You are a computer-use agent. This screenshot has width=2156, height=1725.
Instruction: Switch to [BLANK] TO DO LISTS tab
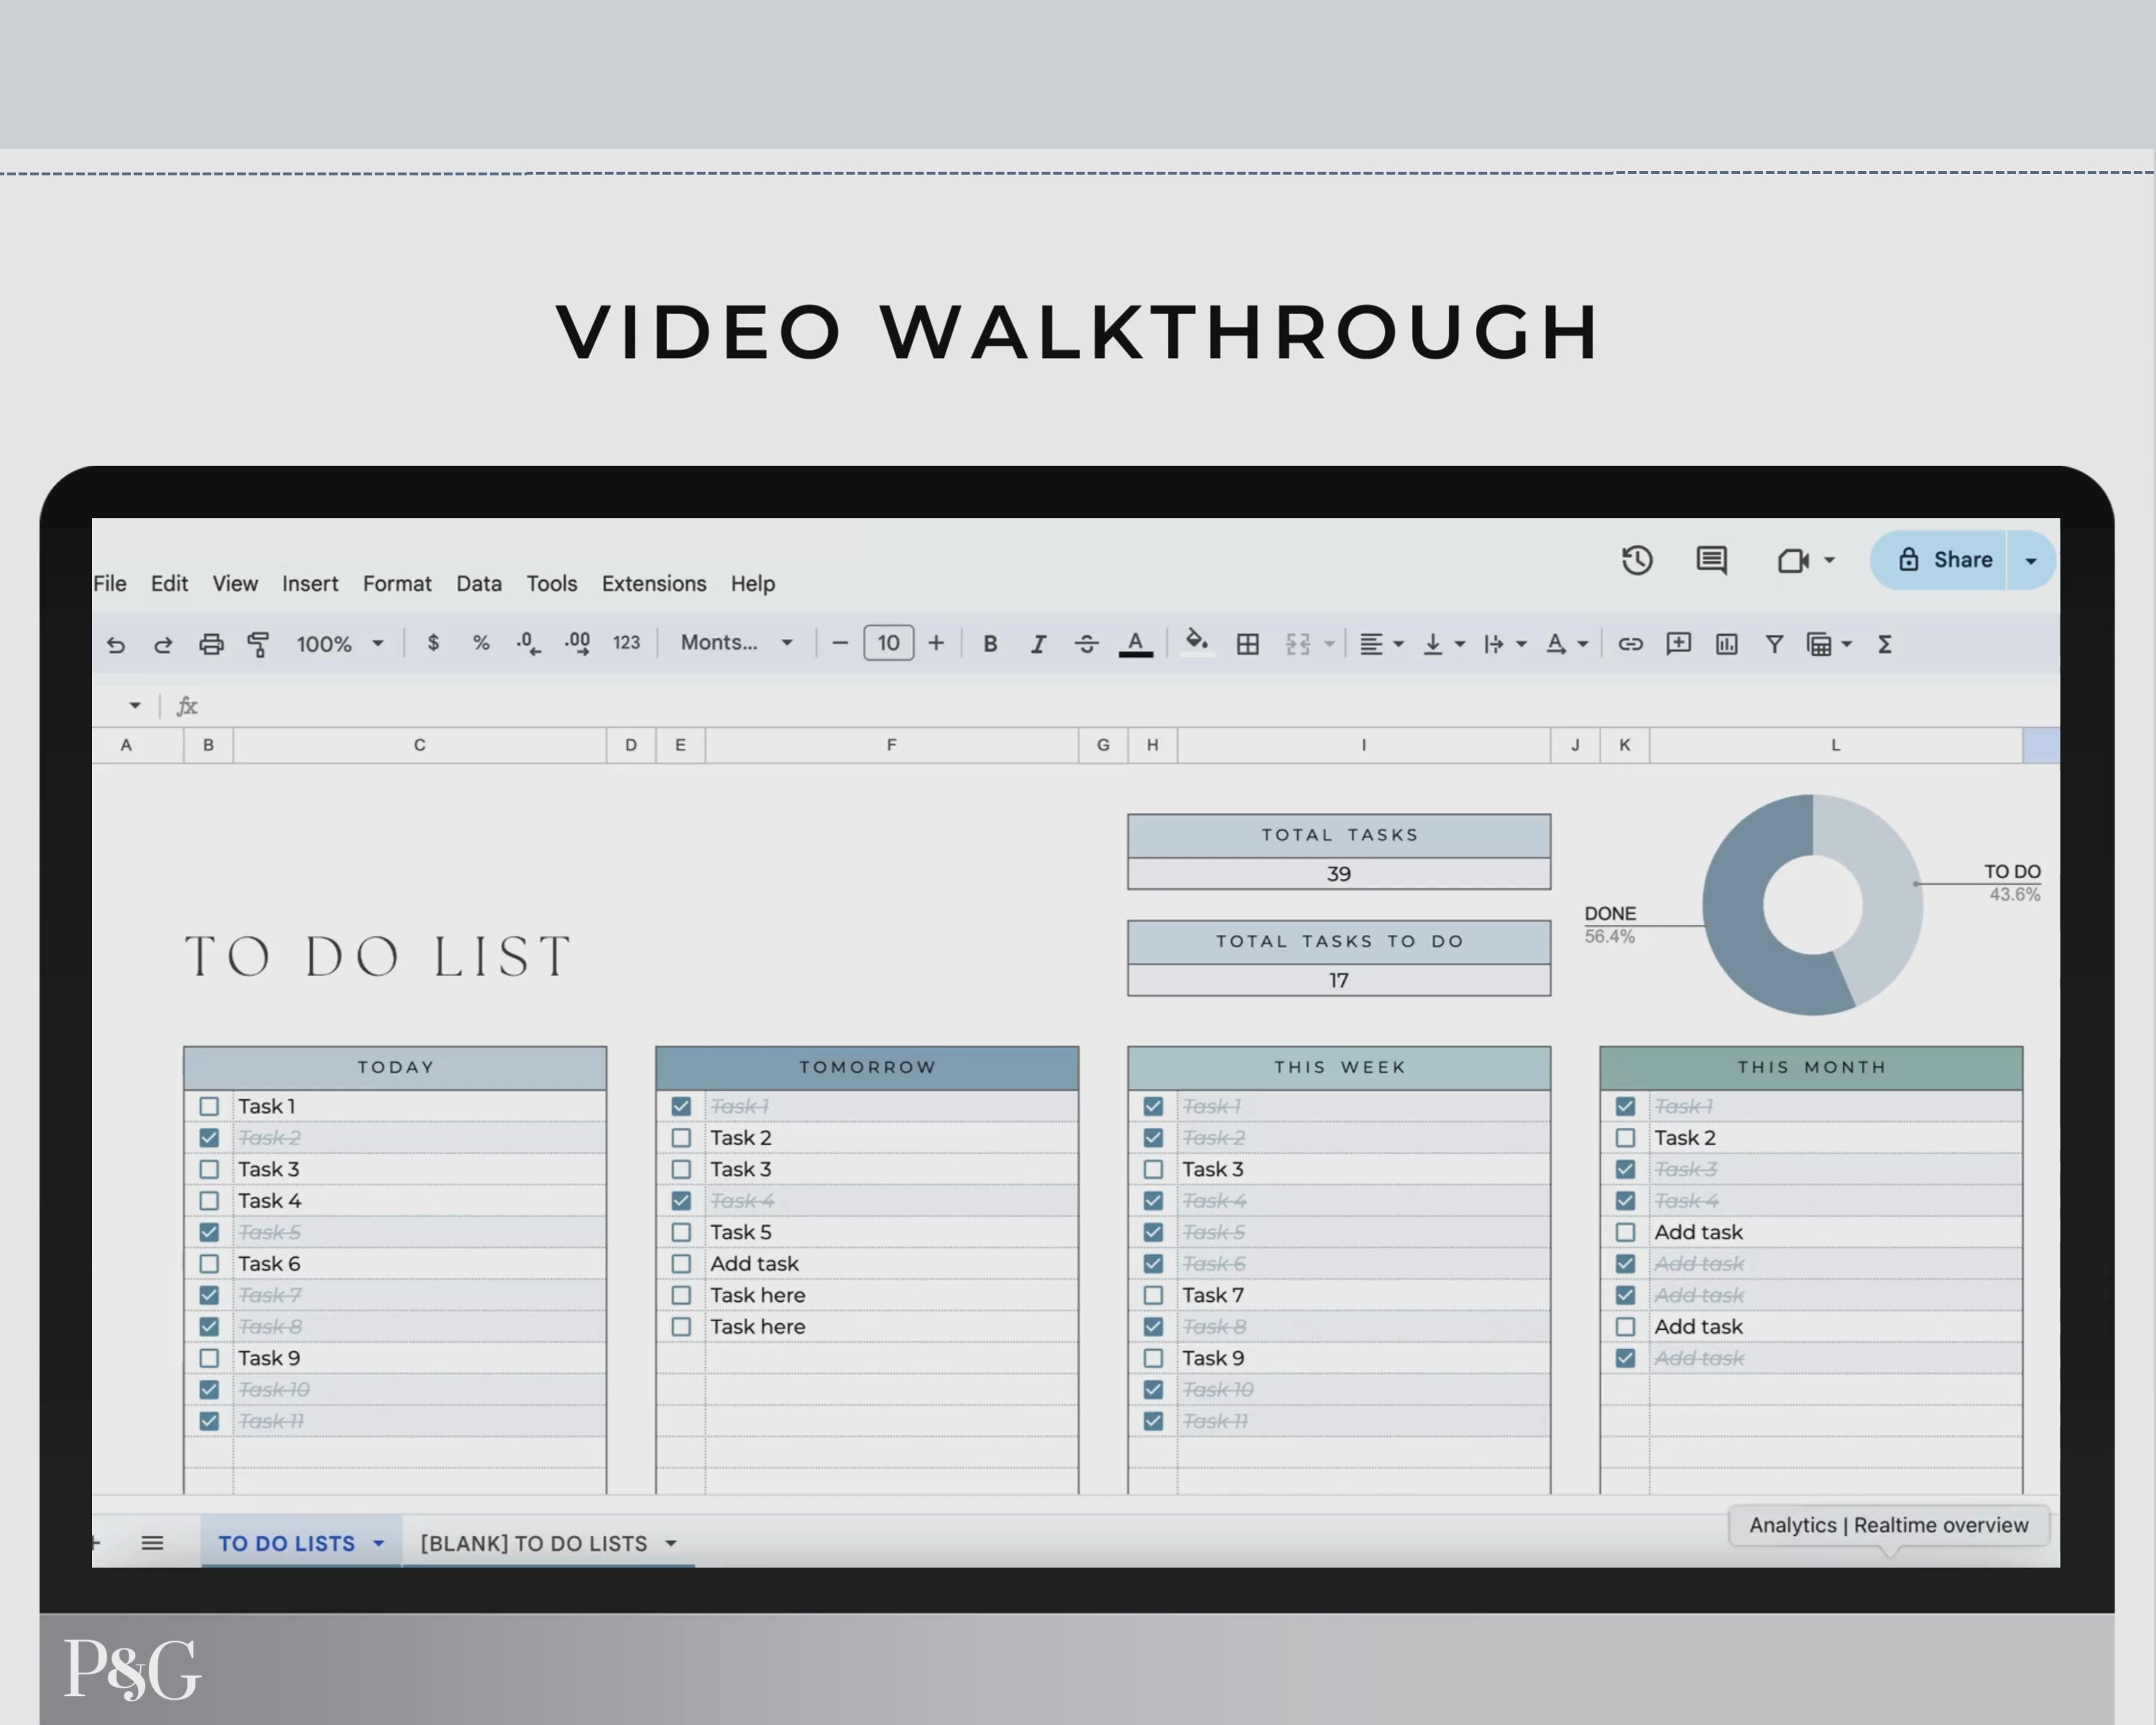click(x=534, y=1543)
